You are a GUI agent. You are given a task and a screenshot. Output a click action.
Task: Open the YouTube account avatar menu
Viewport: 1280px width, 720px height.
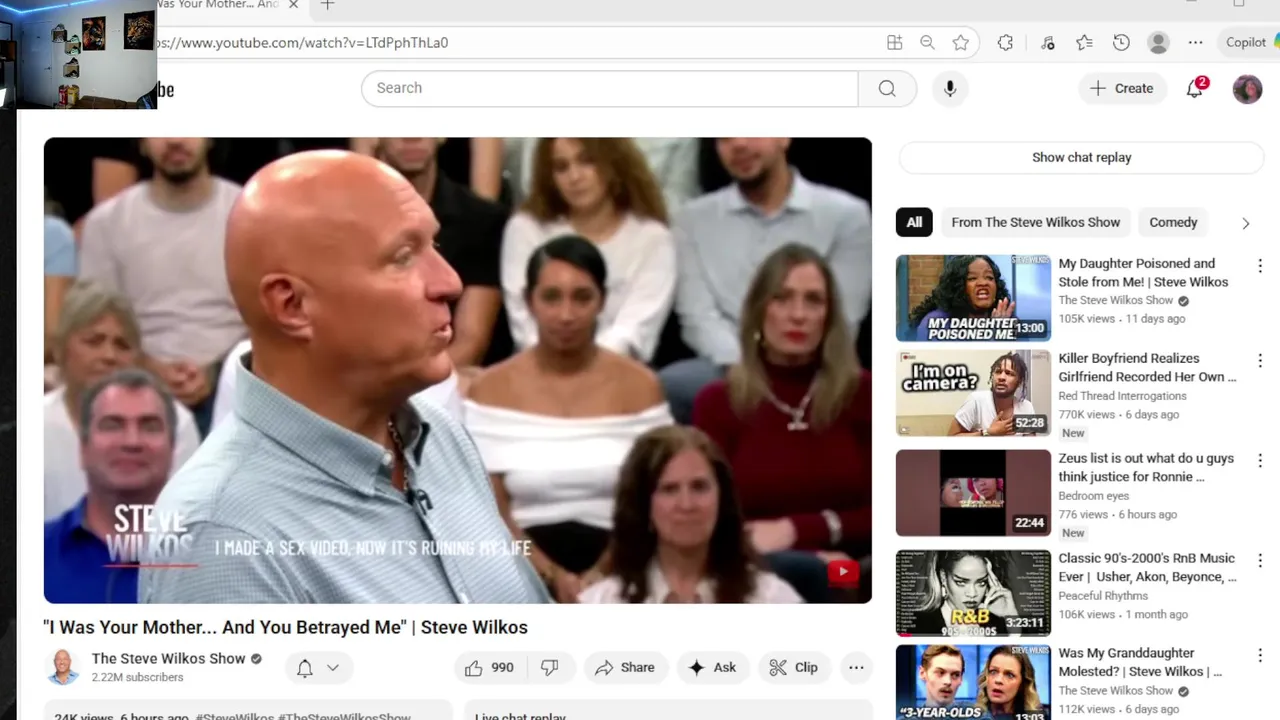(x=1247, y=88)
